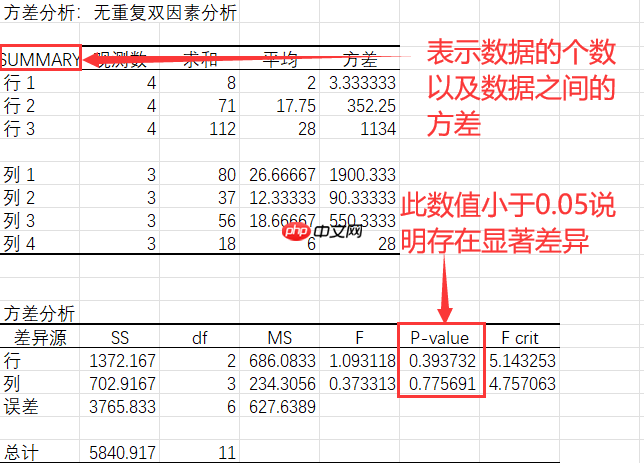Screen dimensions: 644x463
Task: Click the sum value 112 for 行 3
Action: [222, 129]
